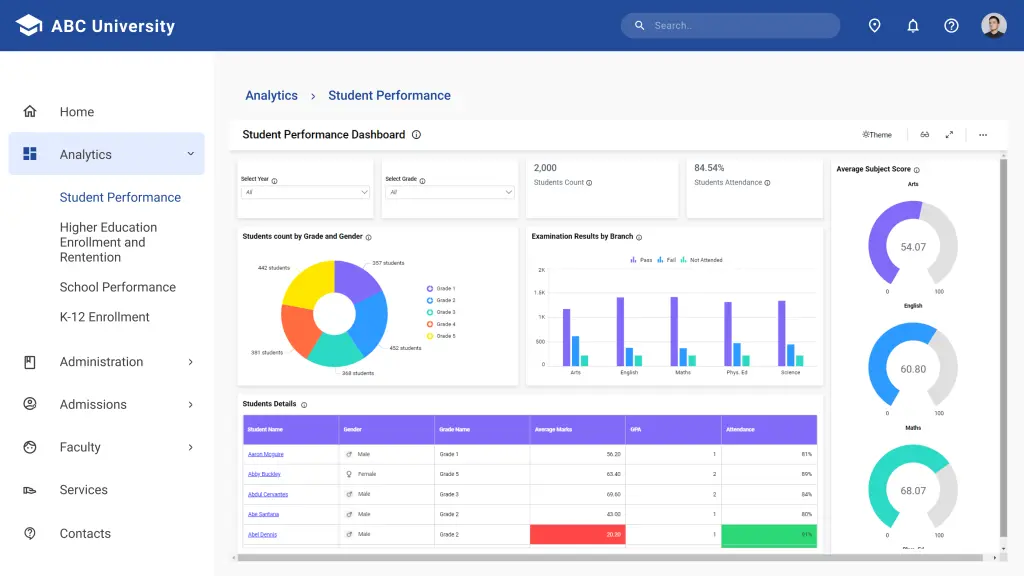Open the Select Year dropdown
The height and width of the screenshot is (576, 1024).
pos(303,192)
